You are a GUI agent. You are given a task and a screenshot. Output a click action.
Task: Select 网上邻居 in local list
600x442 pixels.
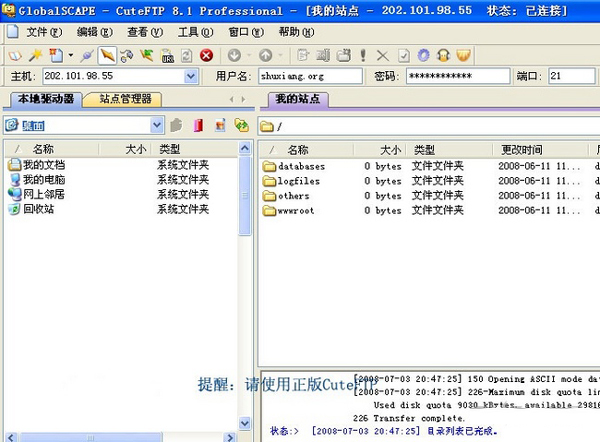tap(36, 194)
